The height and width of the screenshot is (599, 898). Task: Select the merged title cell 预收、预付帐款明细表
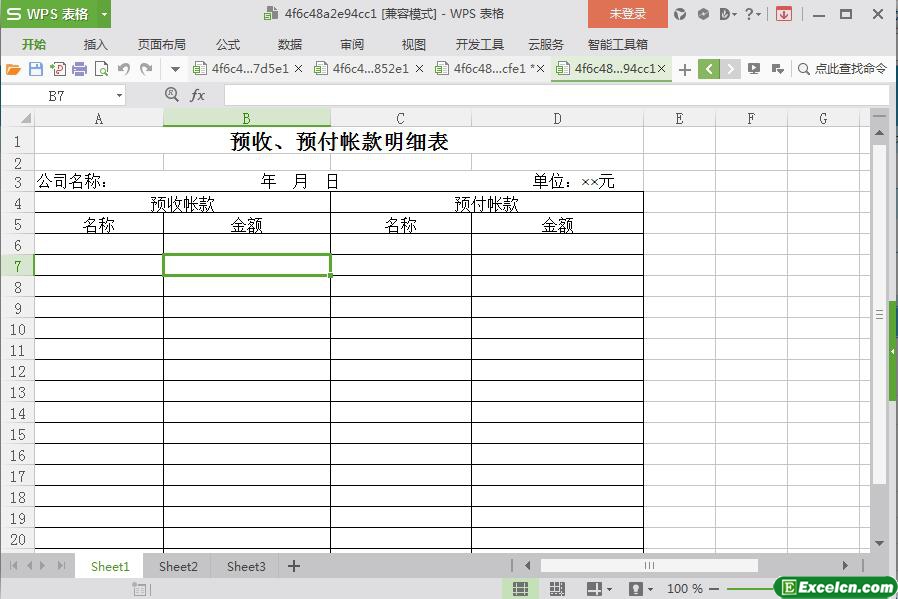pyautogui.click(x=338, y=142)
